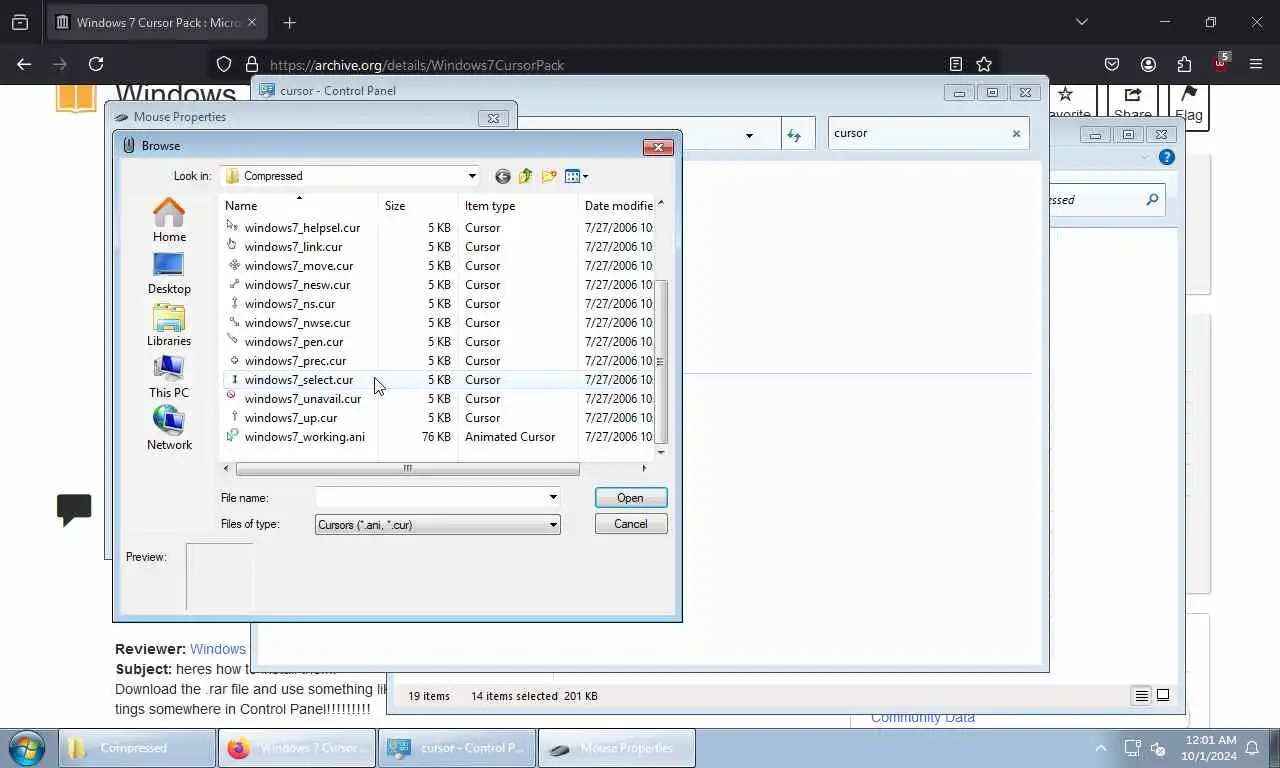Open a new Firefox tab

click(x=289, y=22)
